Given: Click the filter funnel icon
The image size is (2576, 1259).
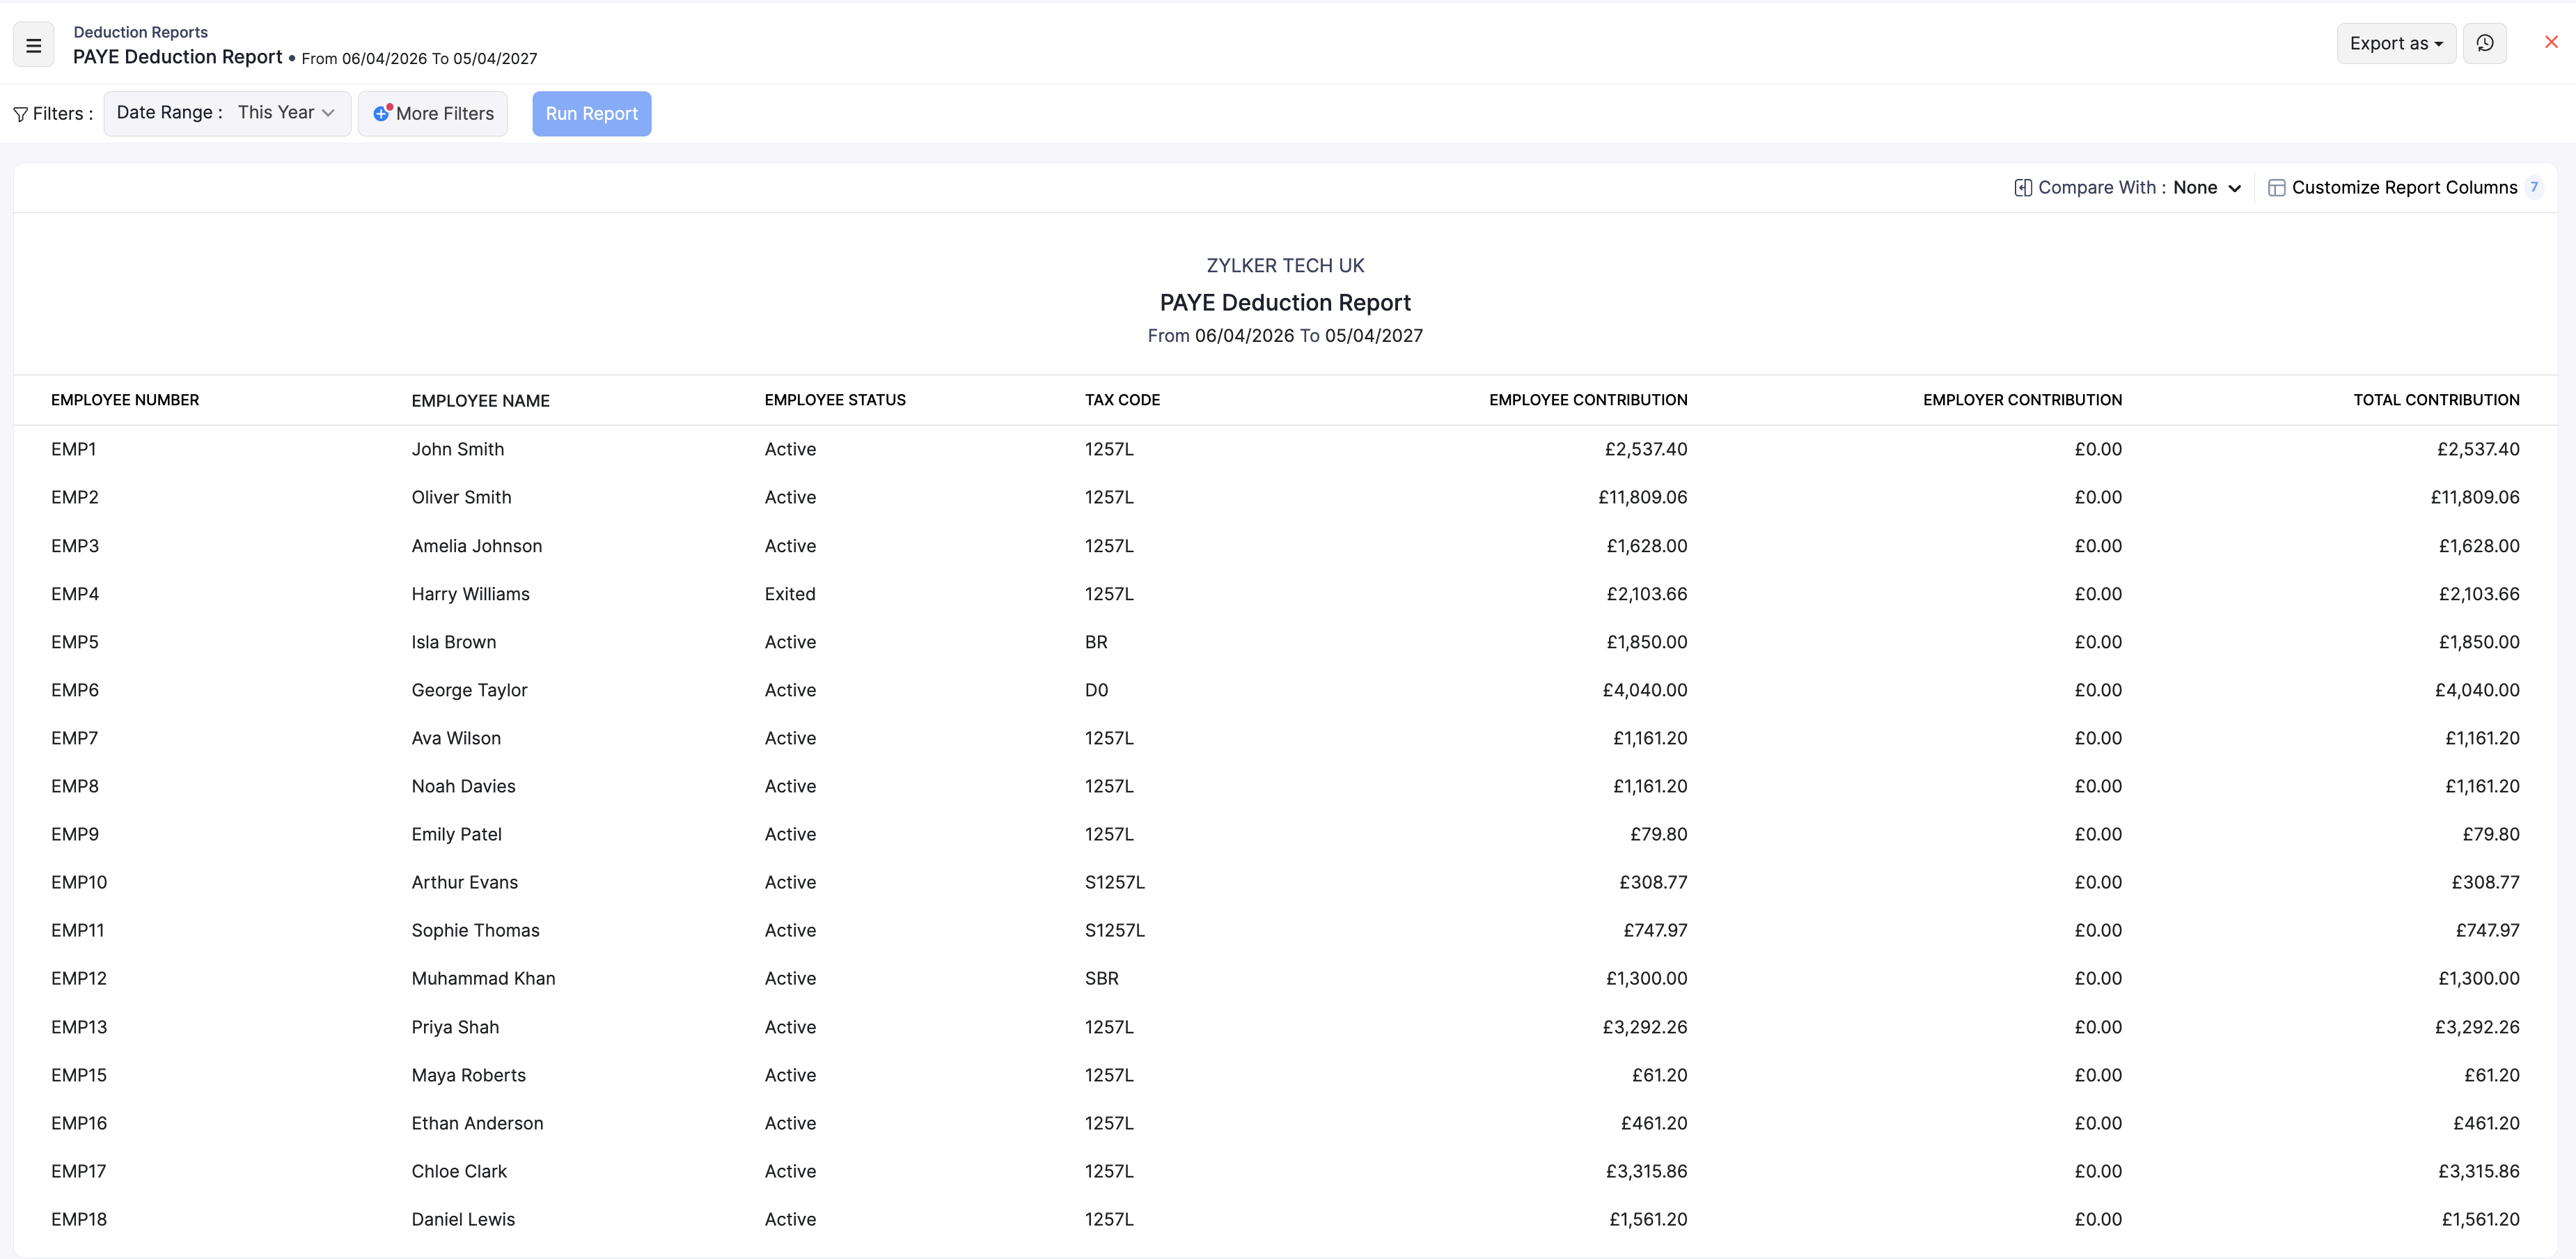Looking at the screenshot, I should tap(20, 114).
